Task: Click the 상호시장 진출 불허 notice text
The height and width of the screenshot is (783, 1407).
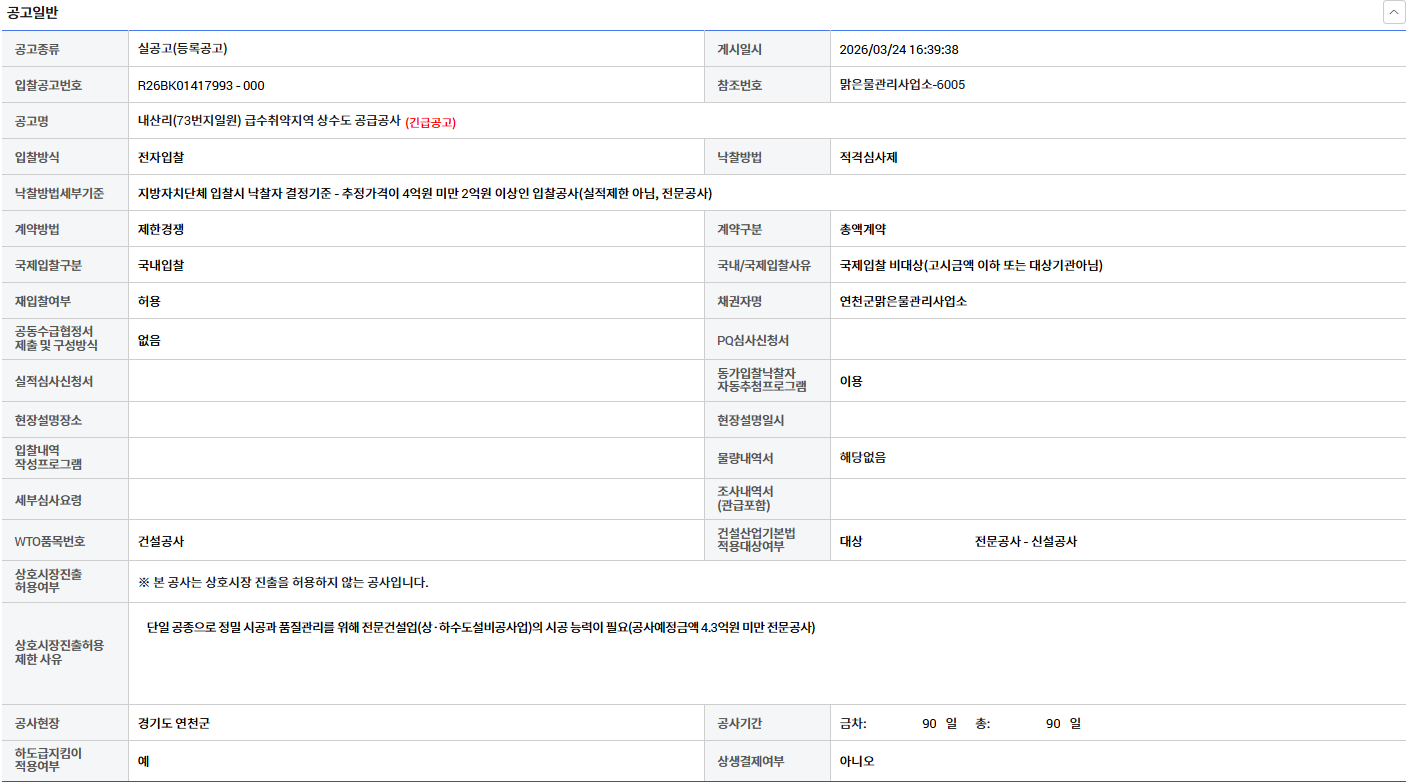Action: (283, 582)
